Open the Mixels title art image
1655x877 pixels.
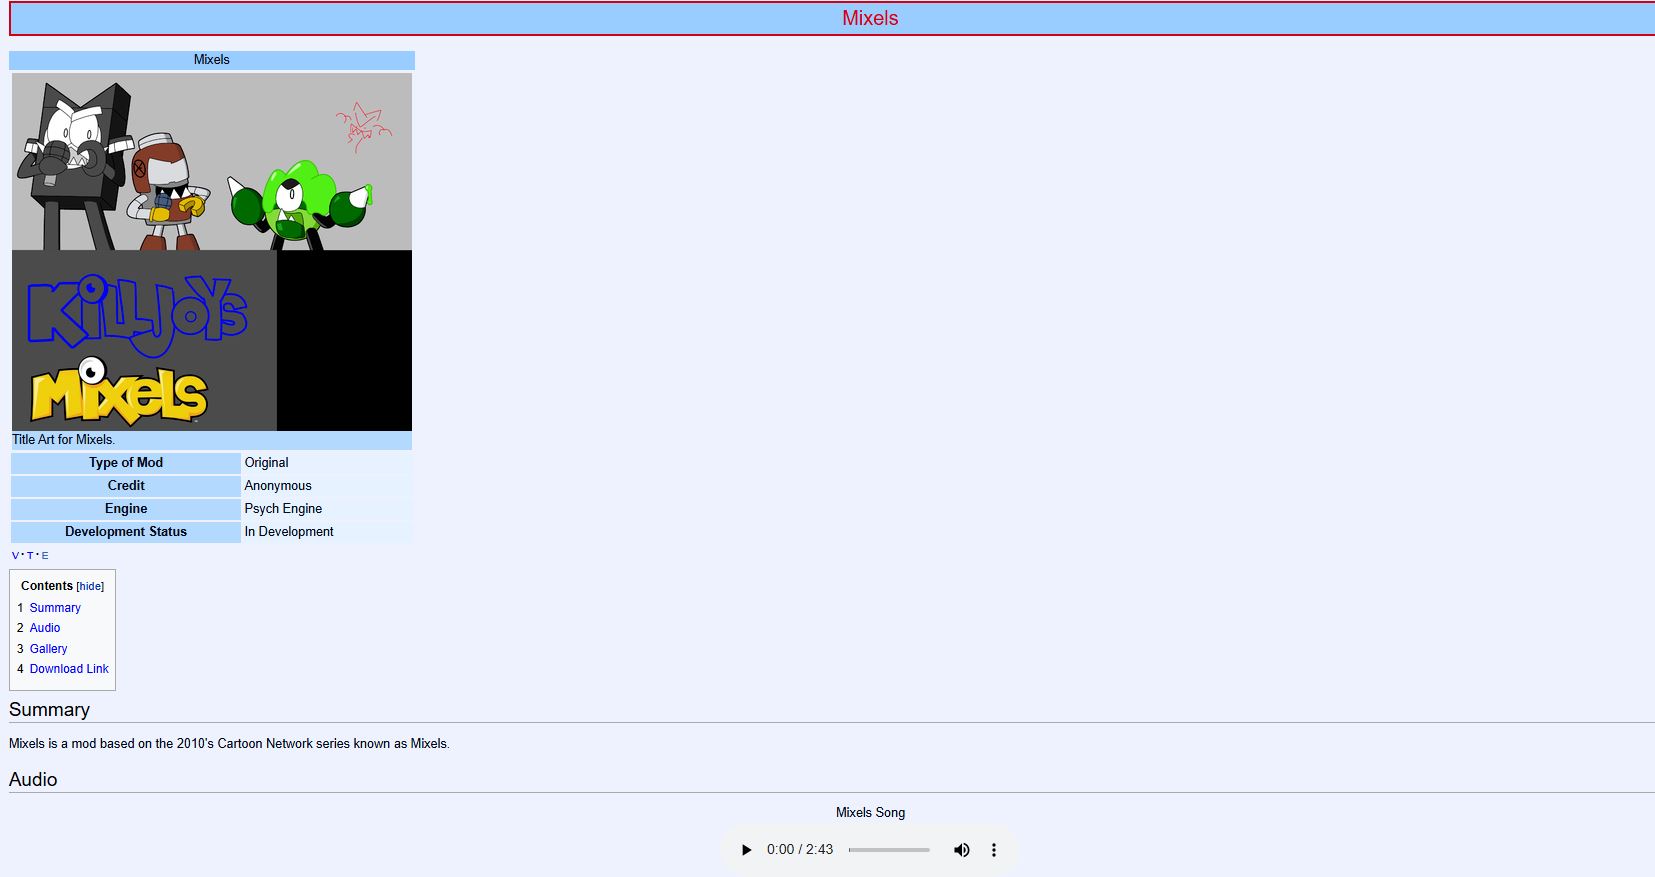212,252
